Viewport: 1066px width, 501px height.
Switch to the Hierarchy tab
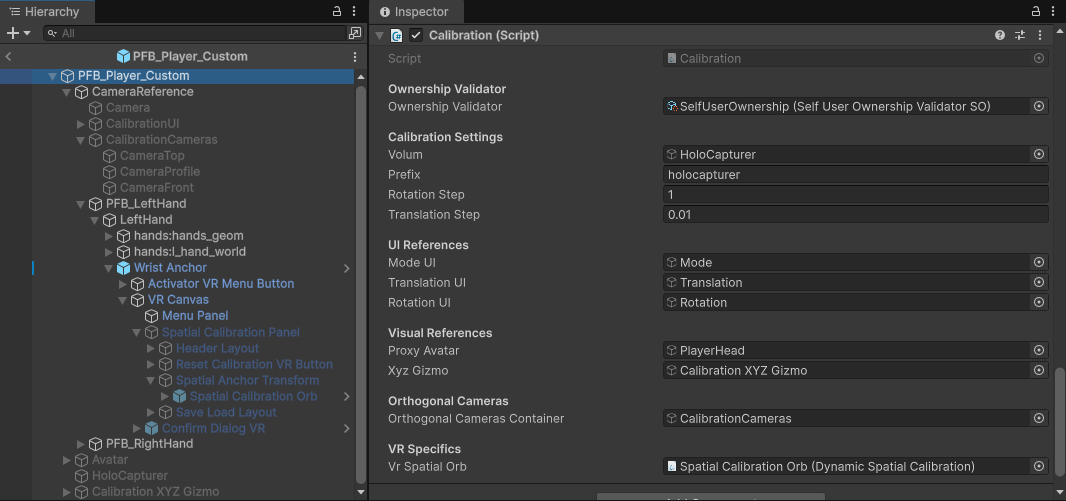tap(45, 12)
